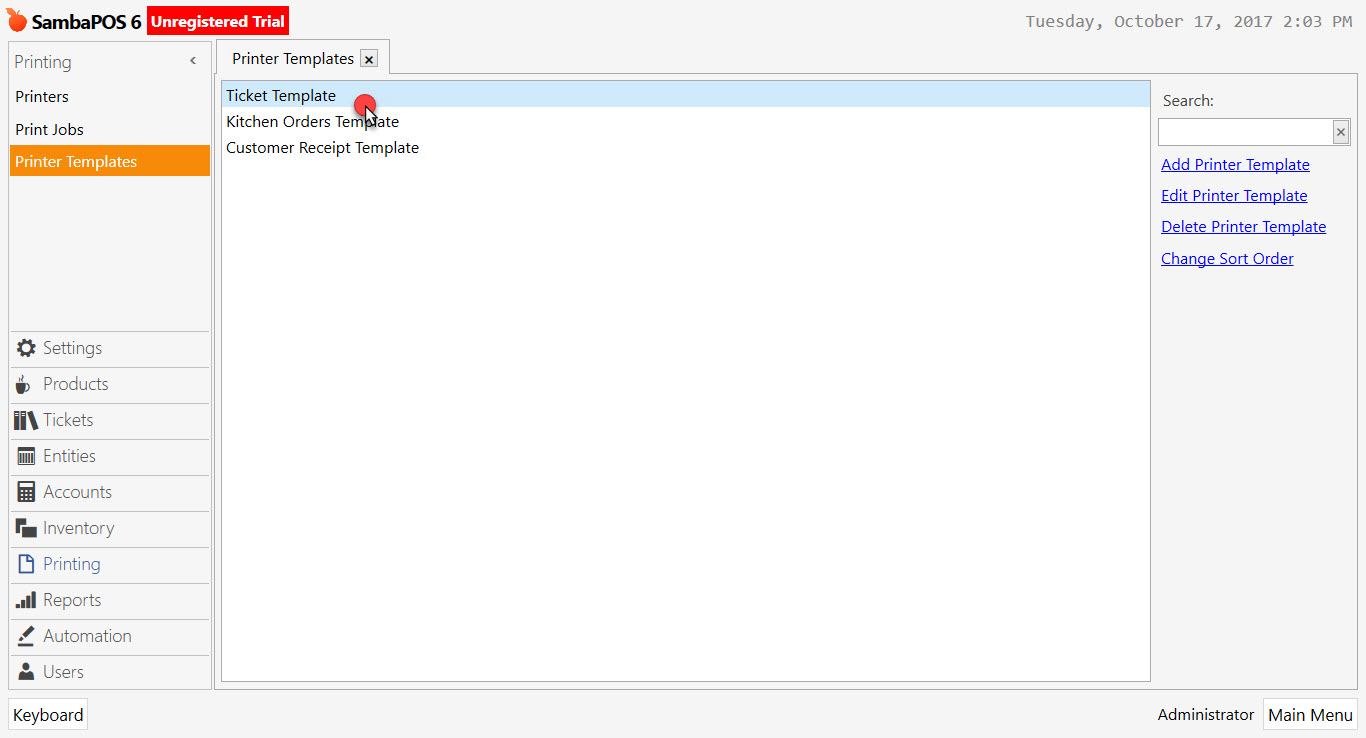The image size is (1366, 738).
Task: Click the Automation pen icon
Action: [24, 636]
